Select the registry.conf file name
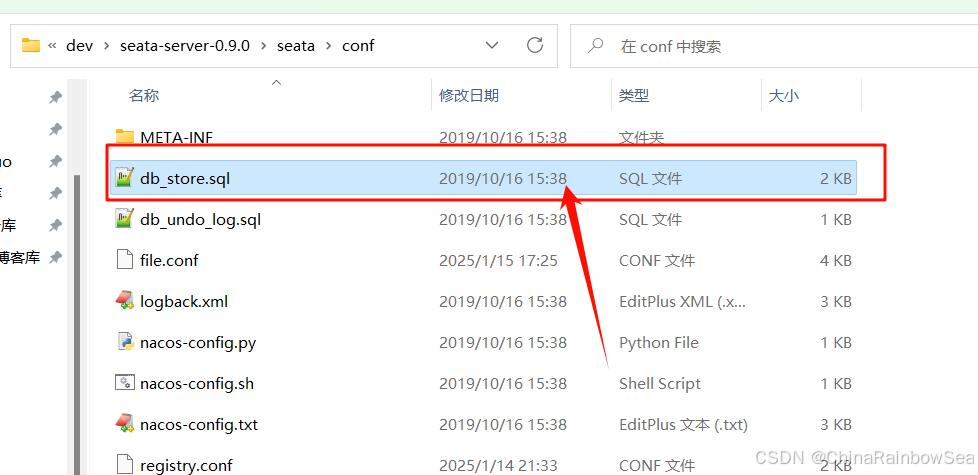Viewport: 978px width, 475px height. pos(186,466)
